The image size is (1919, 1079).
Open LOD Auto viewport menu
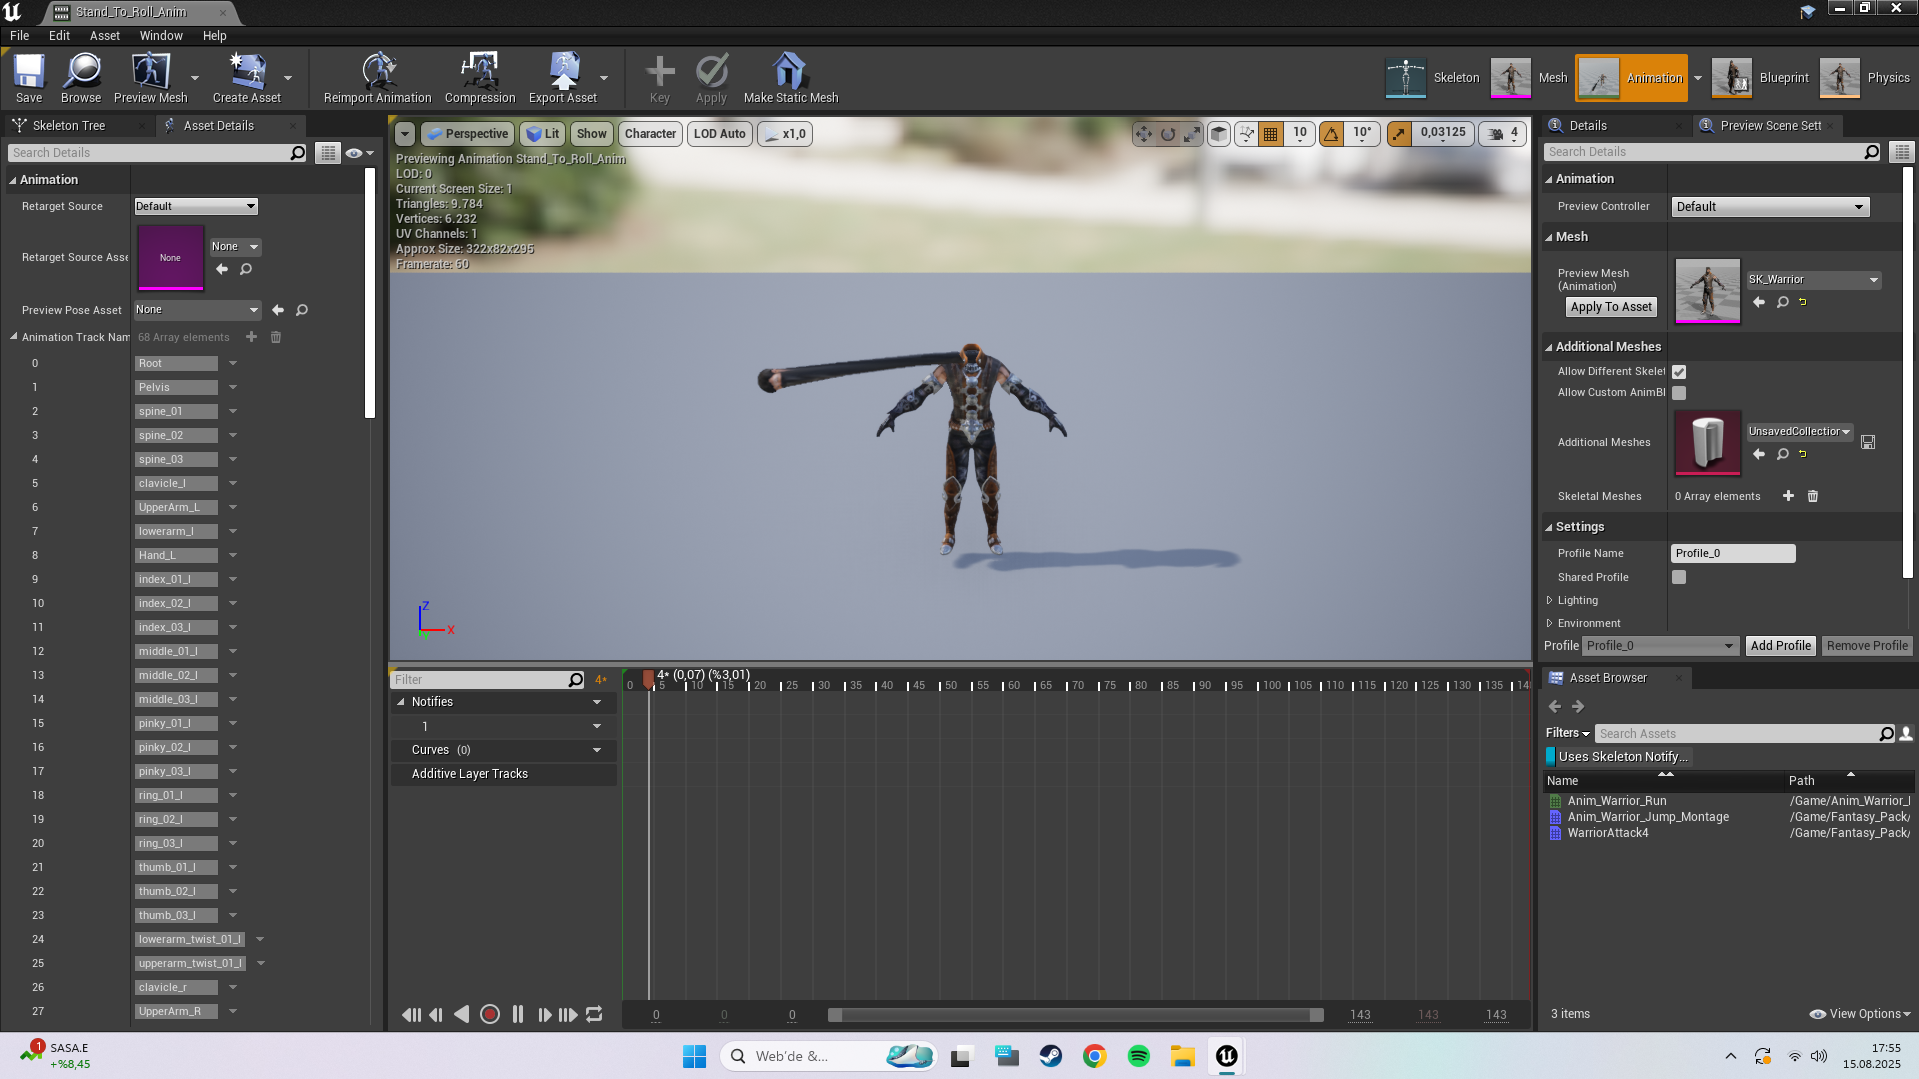[x=720, y=134]
